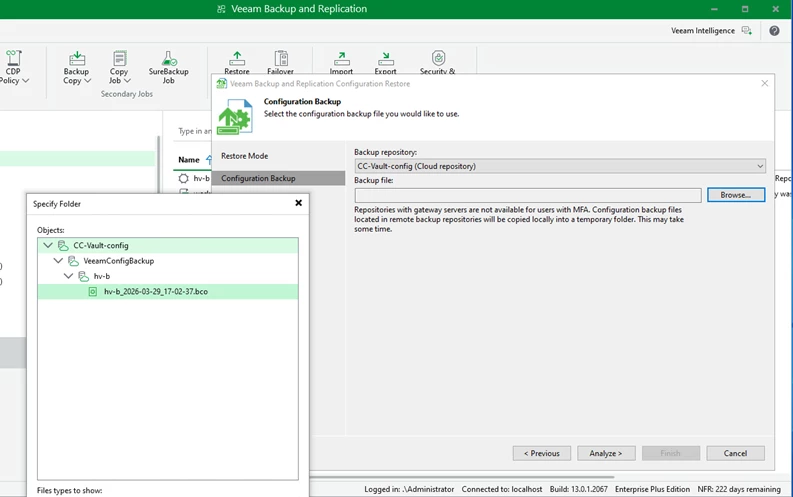Collapse the CC-Vault-config tree node
Viewport: 793px width, 497px height.
pos(48,245)
